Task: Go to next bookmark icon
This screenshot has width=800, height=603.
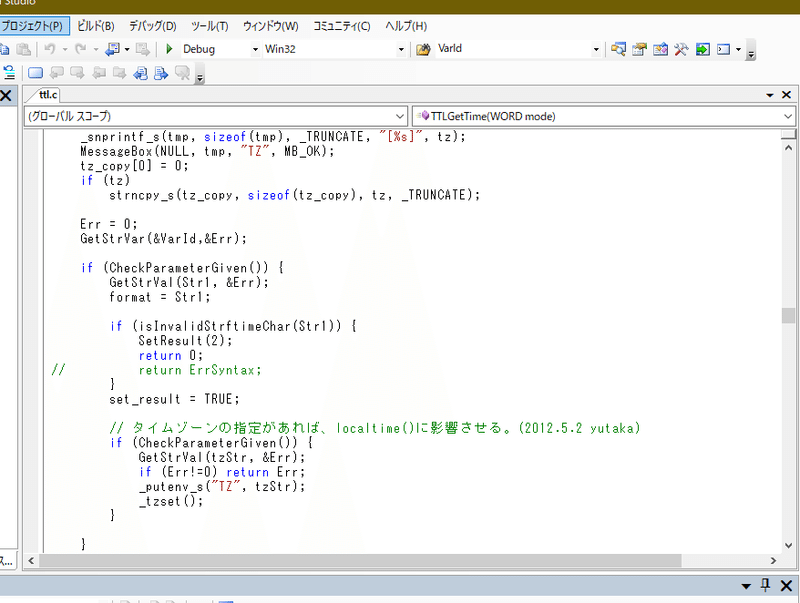Action: coord(78,73)
